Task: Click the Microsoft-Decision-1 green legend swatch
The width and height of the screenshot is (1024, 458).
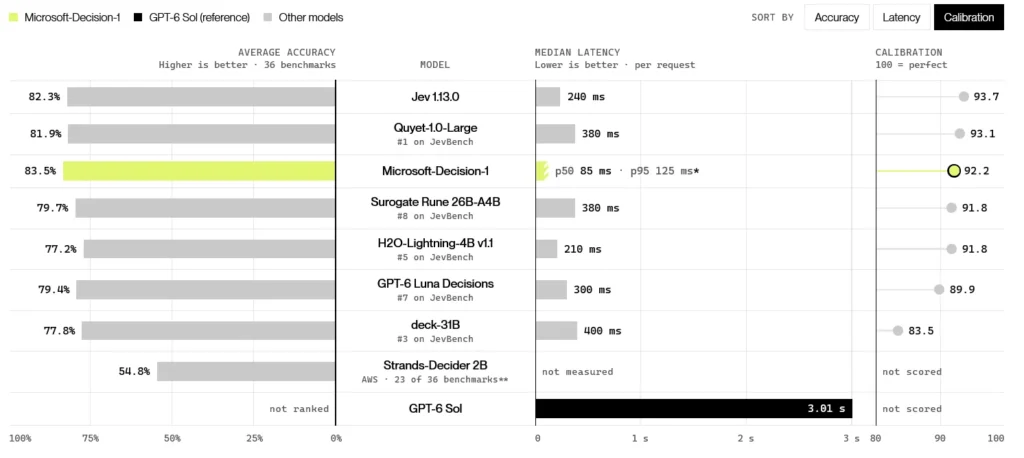Action: [x=13, y=18]
